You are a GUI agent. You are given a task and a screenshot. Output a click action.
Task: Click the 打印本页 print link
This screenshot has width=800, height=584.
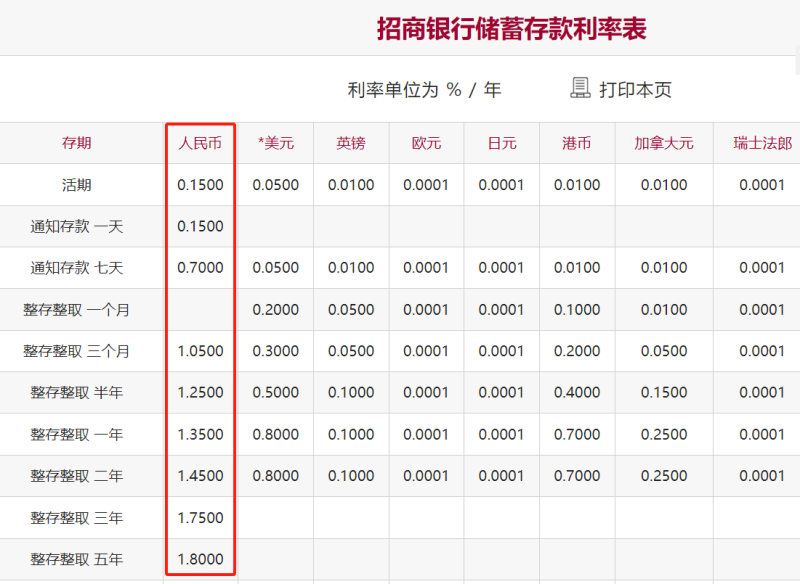635,90
